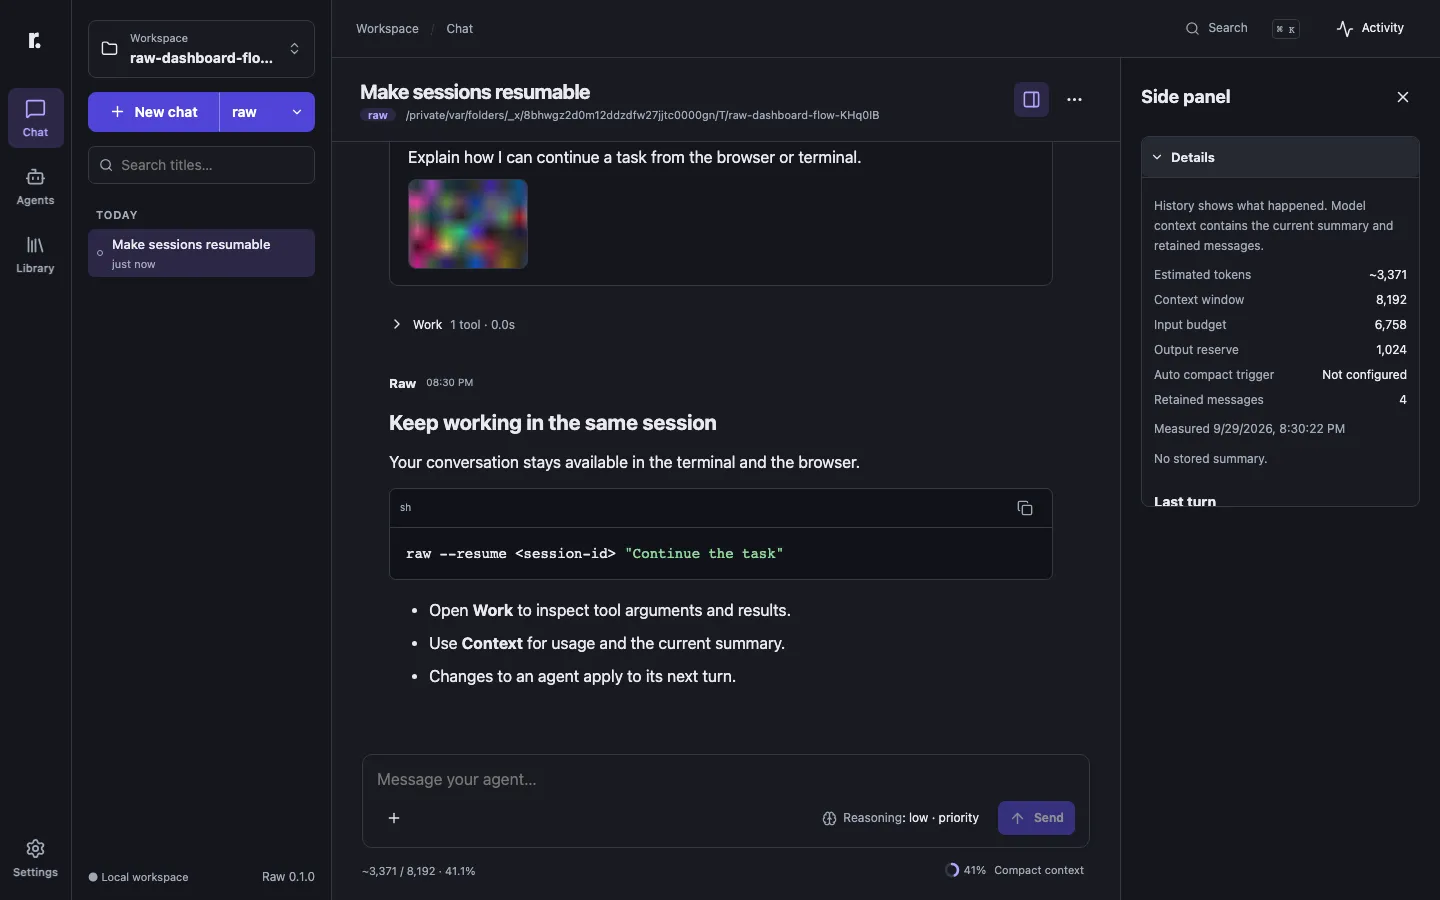Click the Local workspace status indicator

coord(138,877)
